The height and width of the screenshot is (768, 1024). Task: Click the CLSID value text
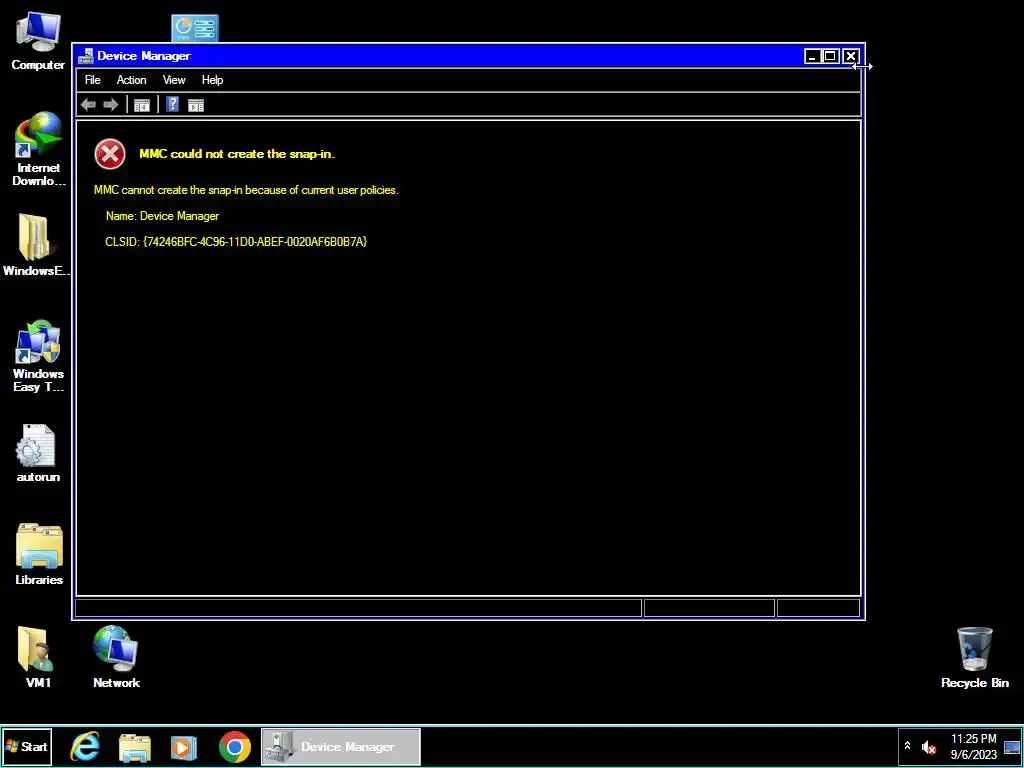click(x=255, y=242)
